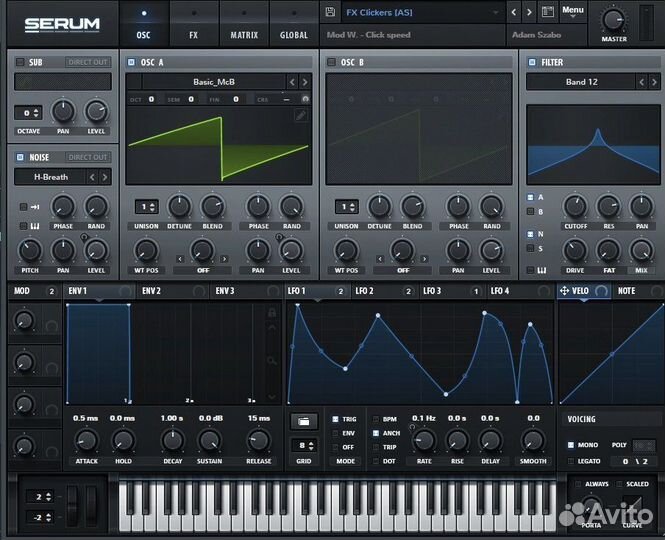
Task: Go to next preset arrow
Action: point(529,12)
